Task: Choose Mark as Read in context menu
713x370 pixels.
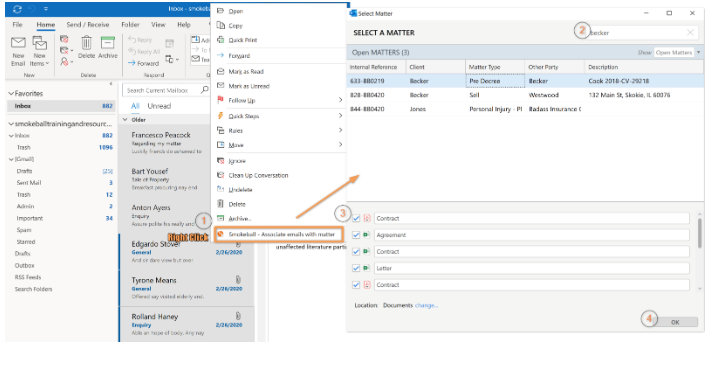Action: pyautogui.click(x=246, y=71)
